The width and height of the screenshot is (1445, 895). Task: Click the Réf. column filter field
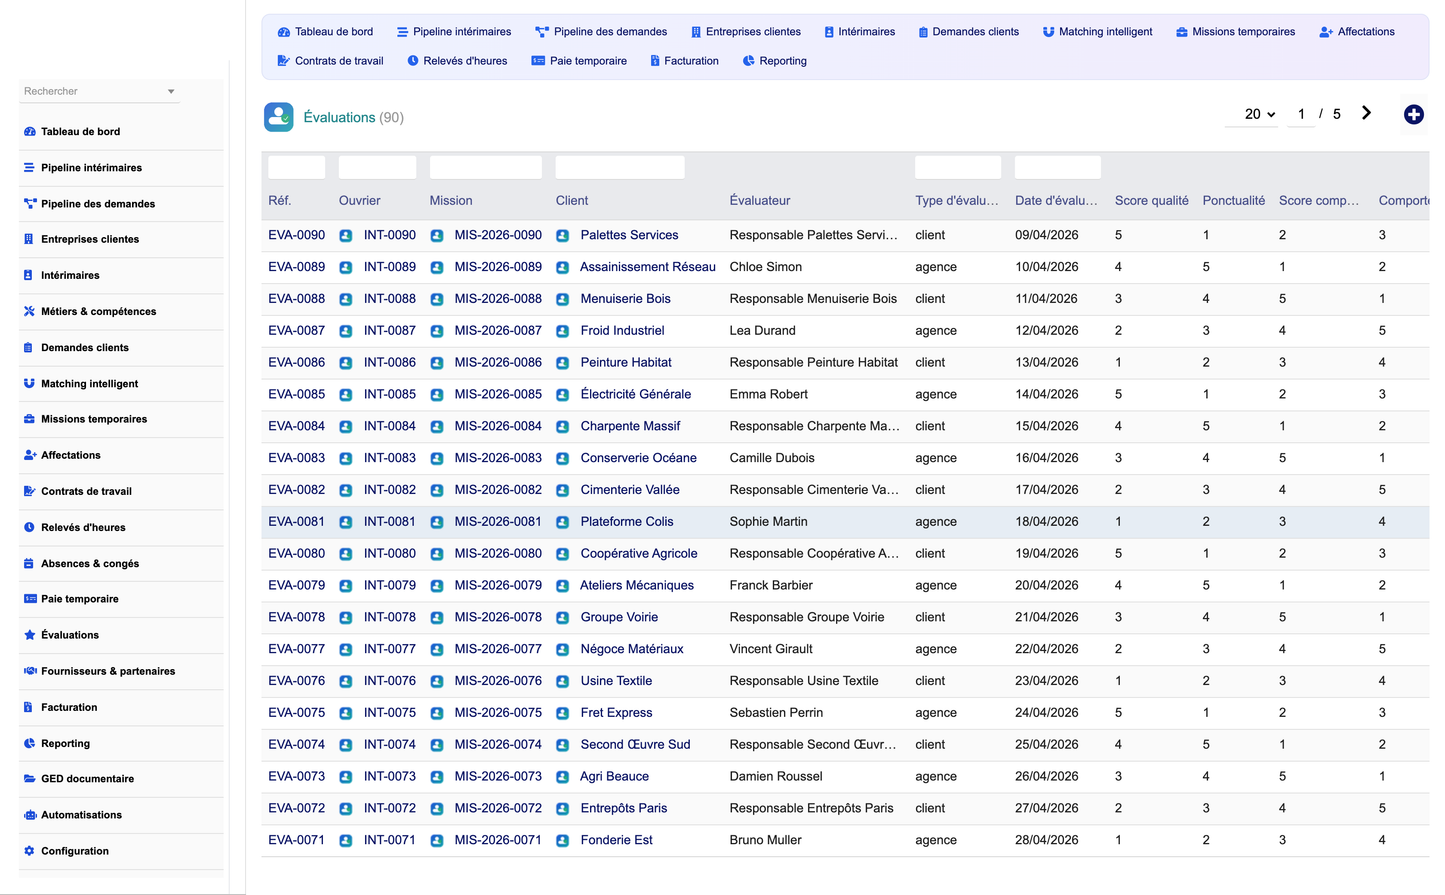click(x=296, y=167)
